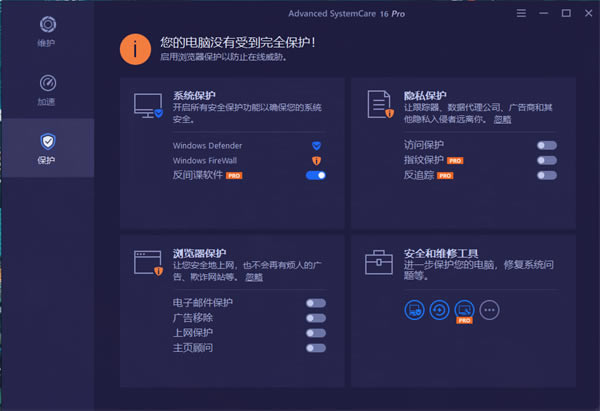Select the 保护 protection tab
600x411 pixels.
tap(47, 148)
